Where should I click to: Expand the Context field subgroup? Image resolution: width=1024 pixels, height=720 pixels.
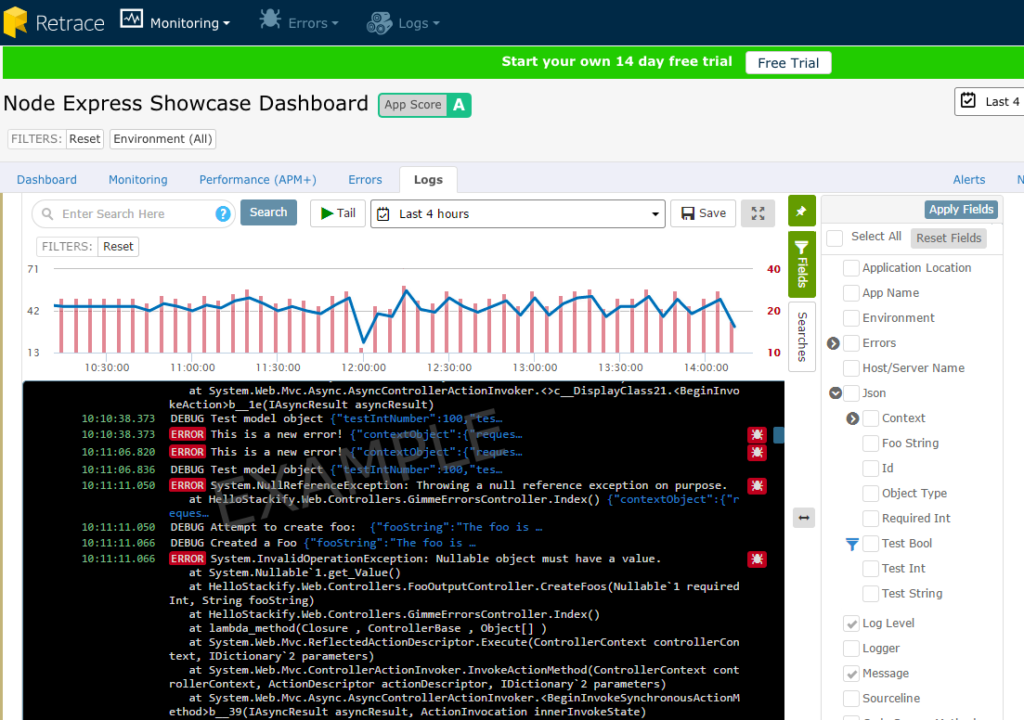[x=852, y=419]
